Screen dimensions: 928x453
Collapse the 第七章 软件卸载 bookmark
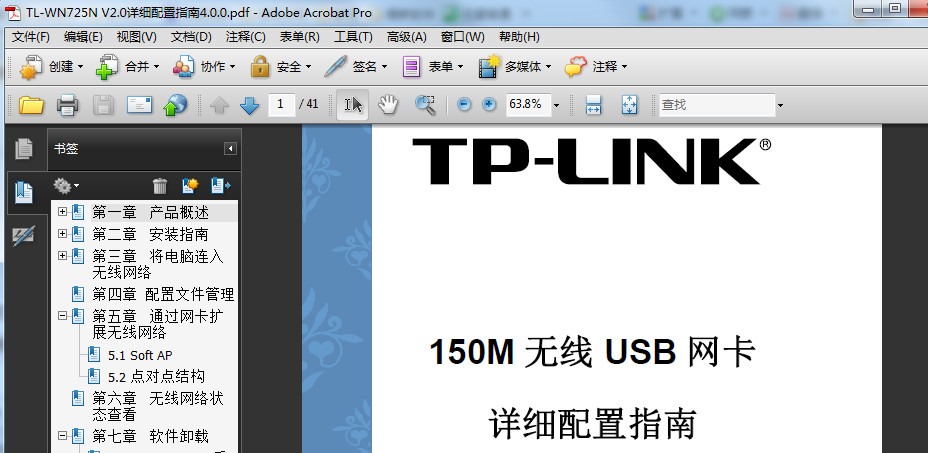tap(62, 436)
